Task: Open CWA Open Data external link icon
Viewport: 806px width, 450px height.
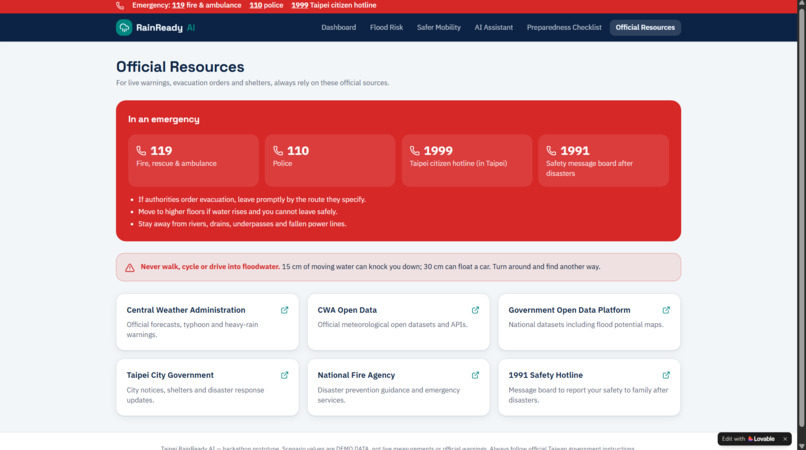Action: (x=475, y=310)
